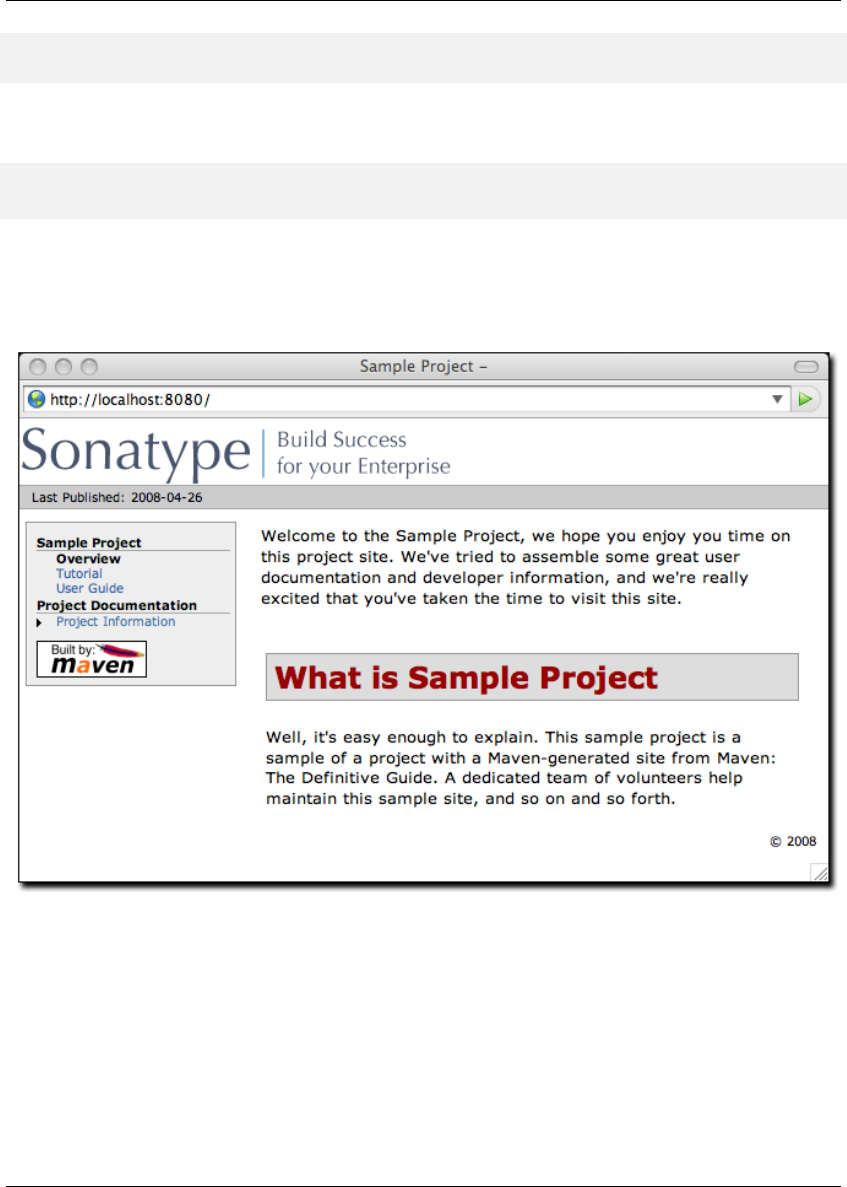Click the window resize grip icon

819,873
